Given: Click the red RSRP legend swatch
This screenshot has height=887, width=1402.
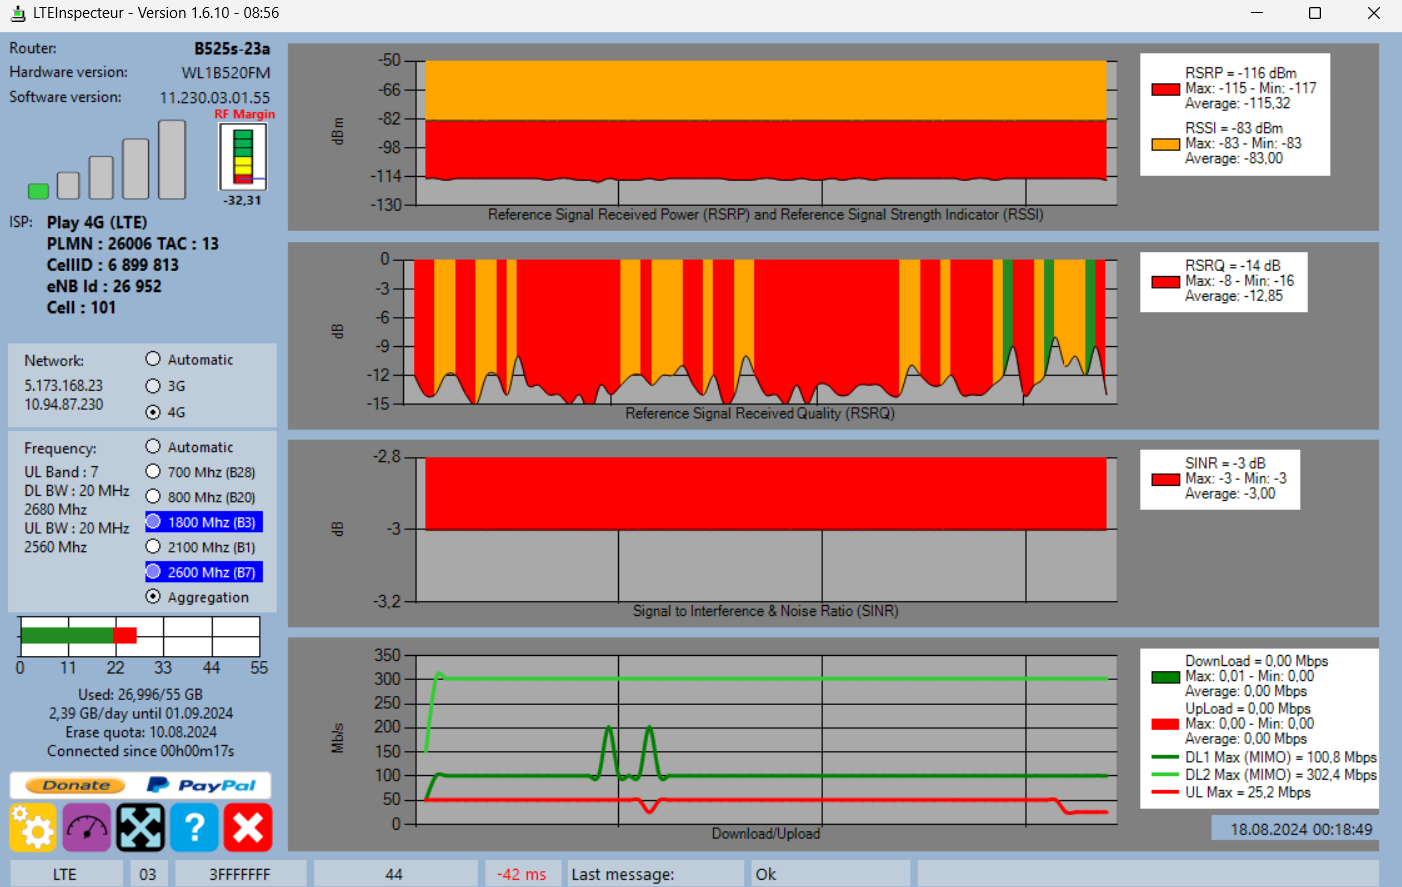Looking at the screenshot, I should pyautogui.click(x=1166, y=89).
